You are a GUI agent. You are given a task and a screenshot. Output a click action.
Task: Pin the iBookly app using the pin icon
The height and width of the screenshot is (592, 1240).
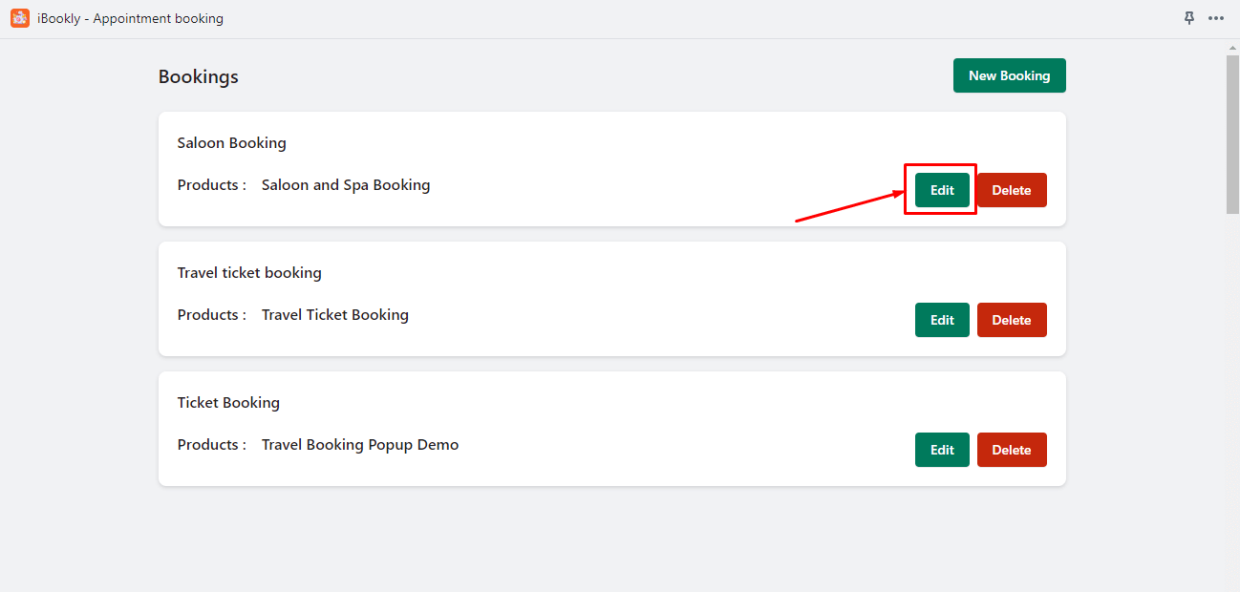[1189, 18]
